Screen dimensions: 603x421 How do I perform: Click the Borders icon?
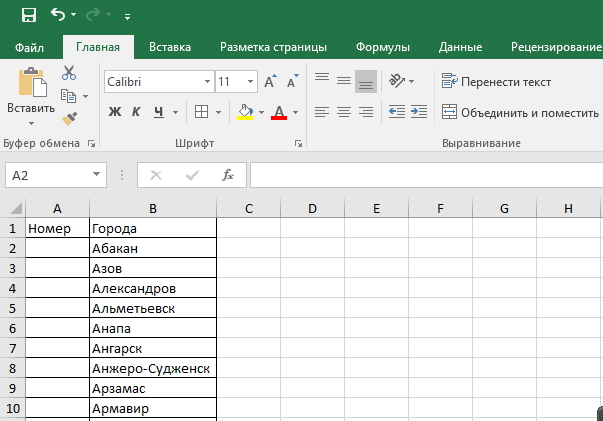pos(202,112)
